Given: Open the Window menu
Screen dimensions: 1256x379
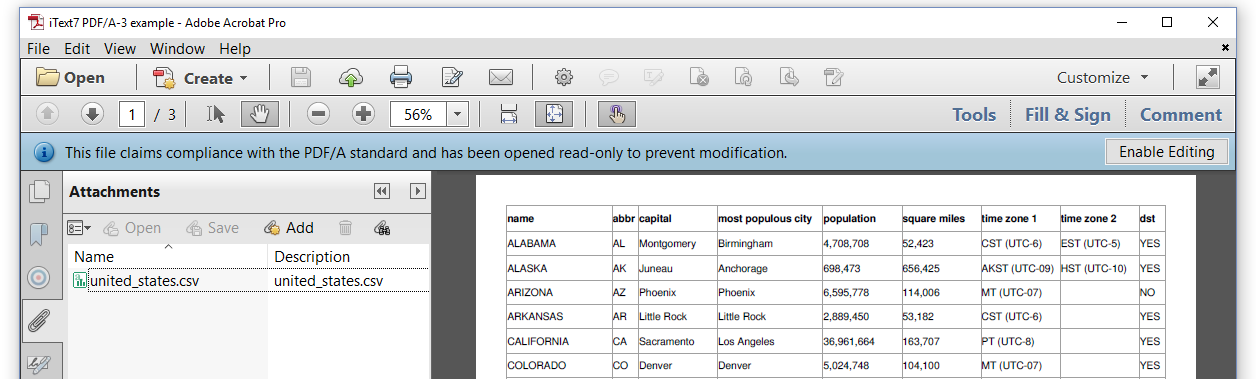Looking at the screenshot, I should pyautogui.click(x=177, y=48).
